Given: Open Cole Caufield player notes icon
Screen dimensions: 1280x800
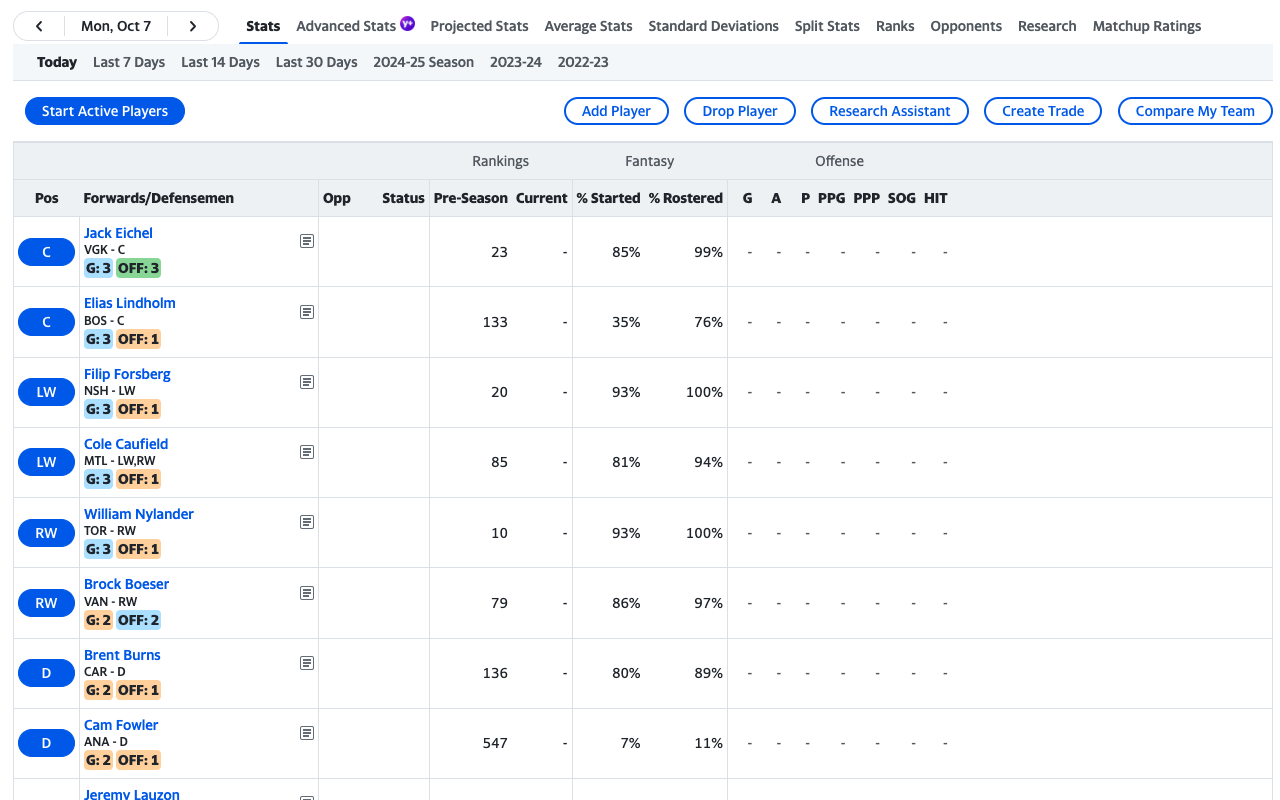Looking at the screenshot, I should pyautogui.click(x=307, y=452).
